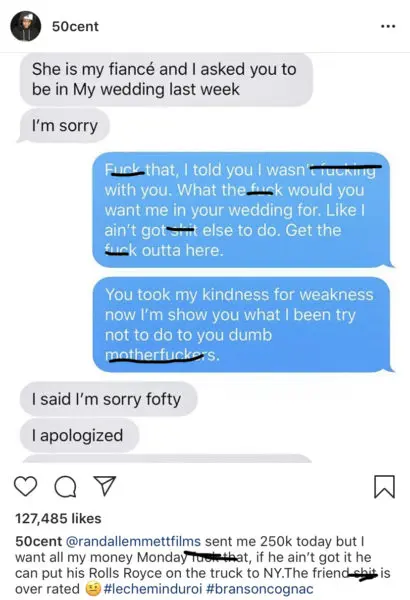Open the 50cent name in the caption
This screenshot has height=600, width=410.
tap(38, 541)
